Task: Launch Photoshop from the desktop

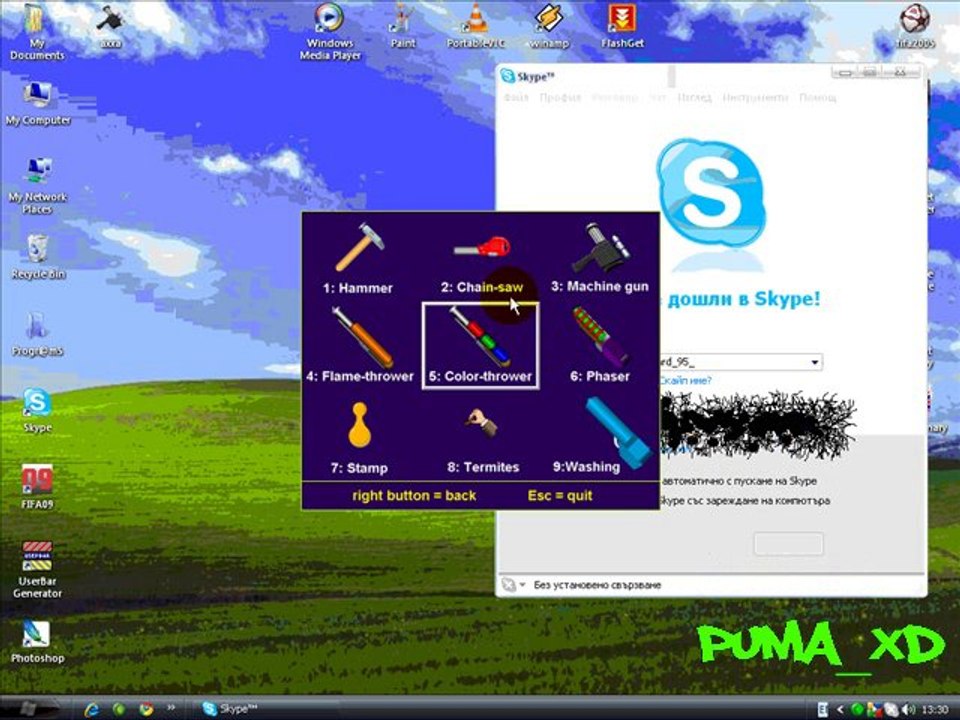Action: 37,642
